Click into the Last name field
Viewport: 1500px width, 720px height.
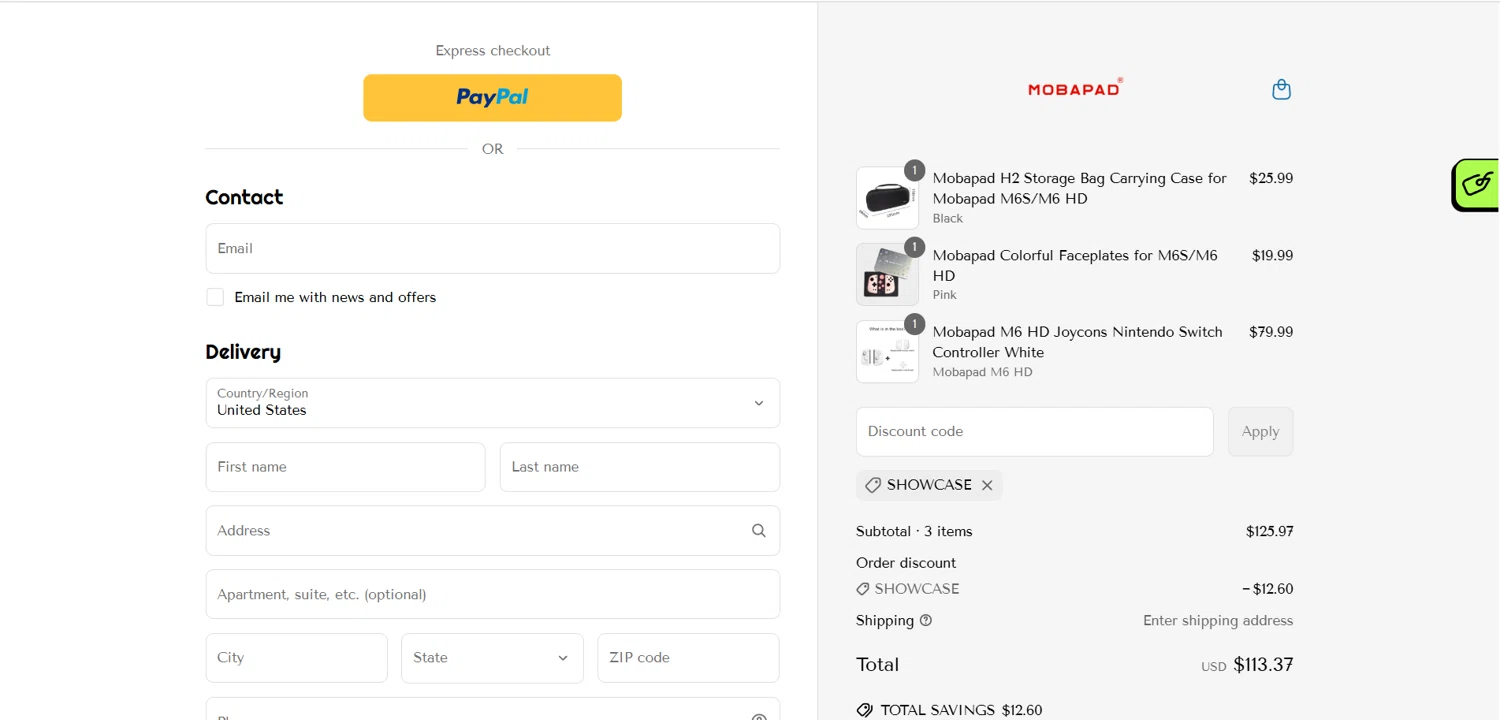[640, 467]
